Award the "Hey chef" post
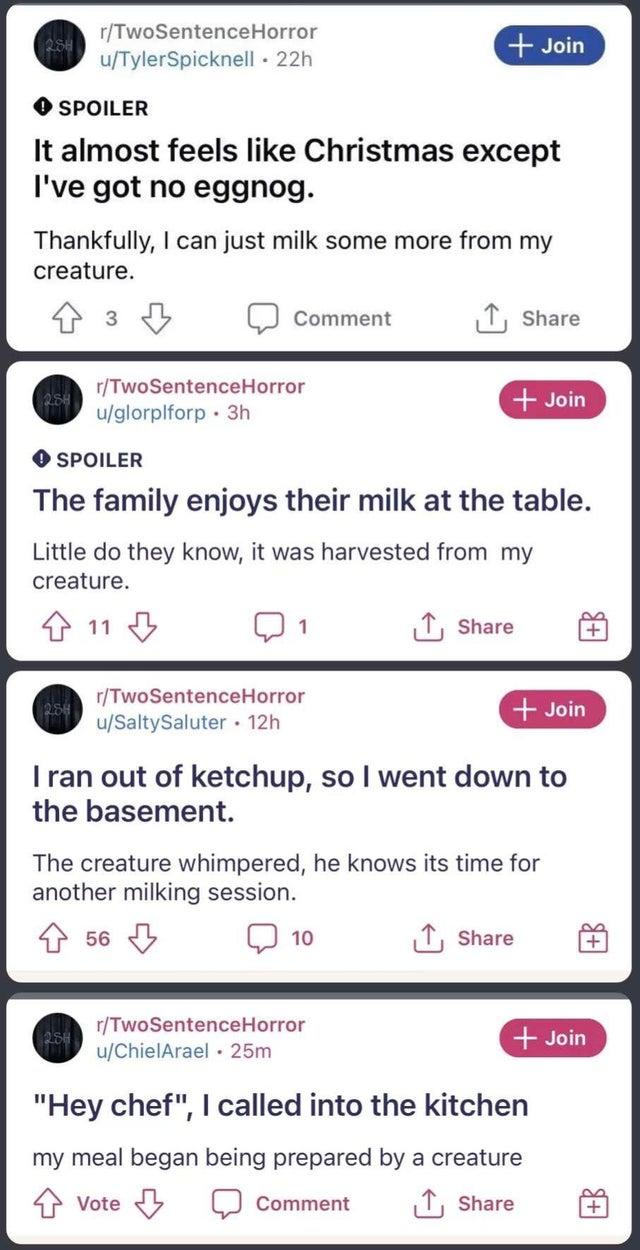 [590, 1204]
